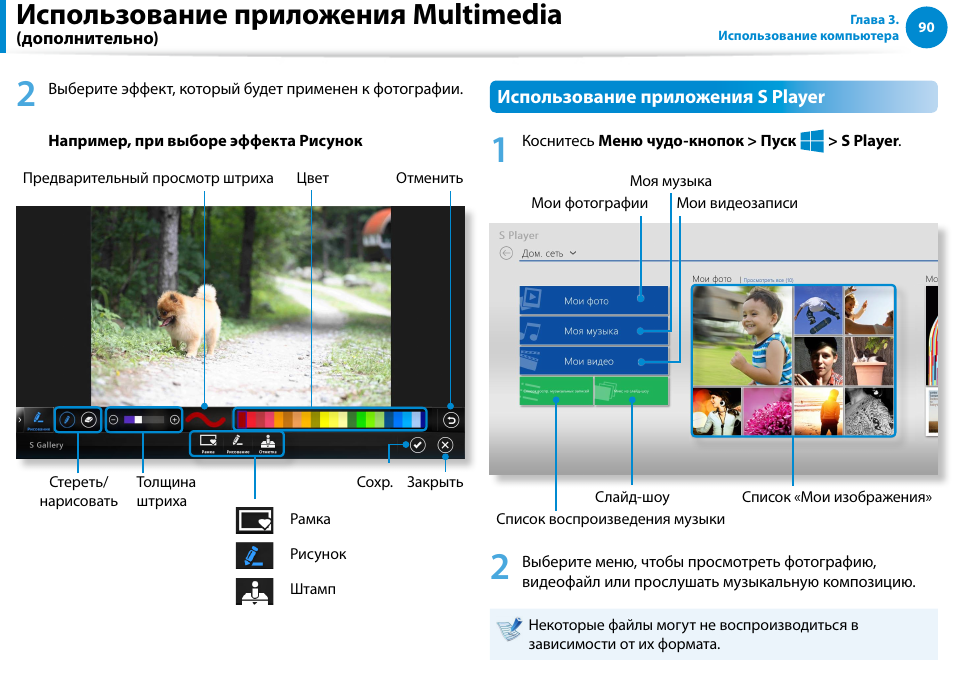This screenshot has height=677, width=954.
Task: Click the dog photo in S Gallery
Action: (x=241, y=306)
